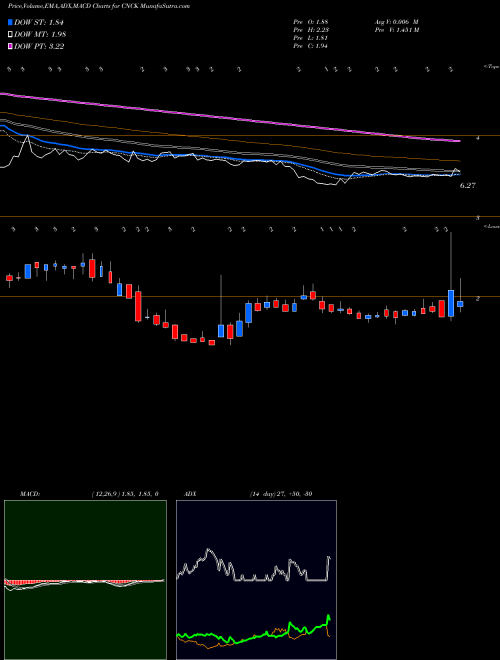Click the MACD '(12,26,9) 1.85, 1.85, 0' values
The width and height of the screenshot is (500, 660).
[x=125, y=494]
